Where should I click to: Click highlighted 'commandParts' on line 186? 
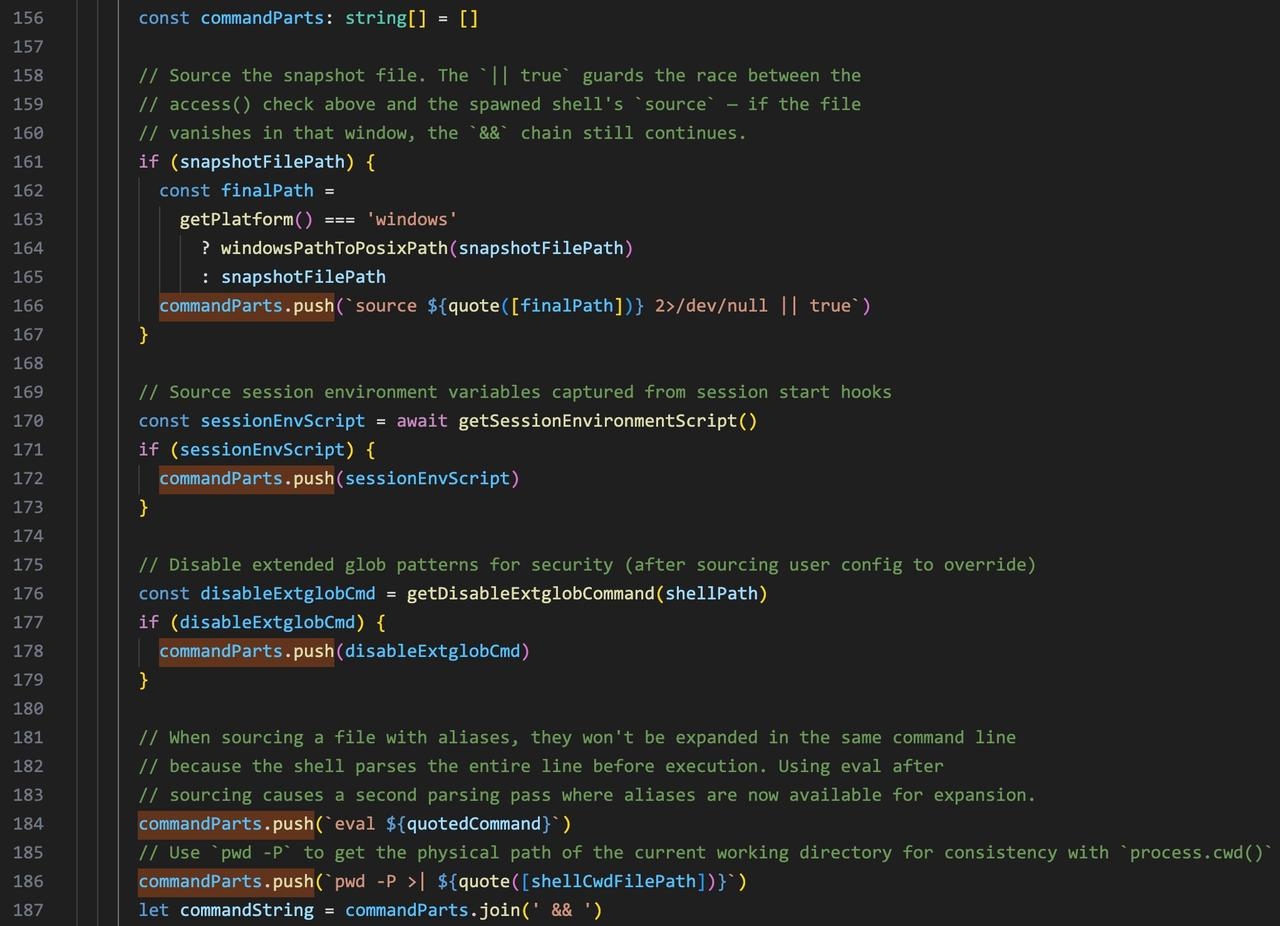[200, 882]
